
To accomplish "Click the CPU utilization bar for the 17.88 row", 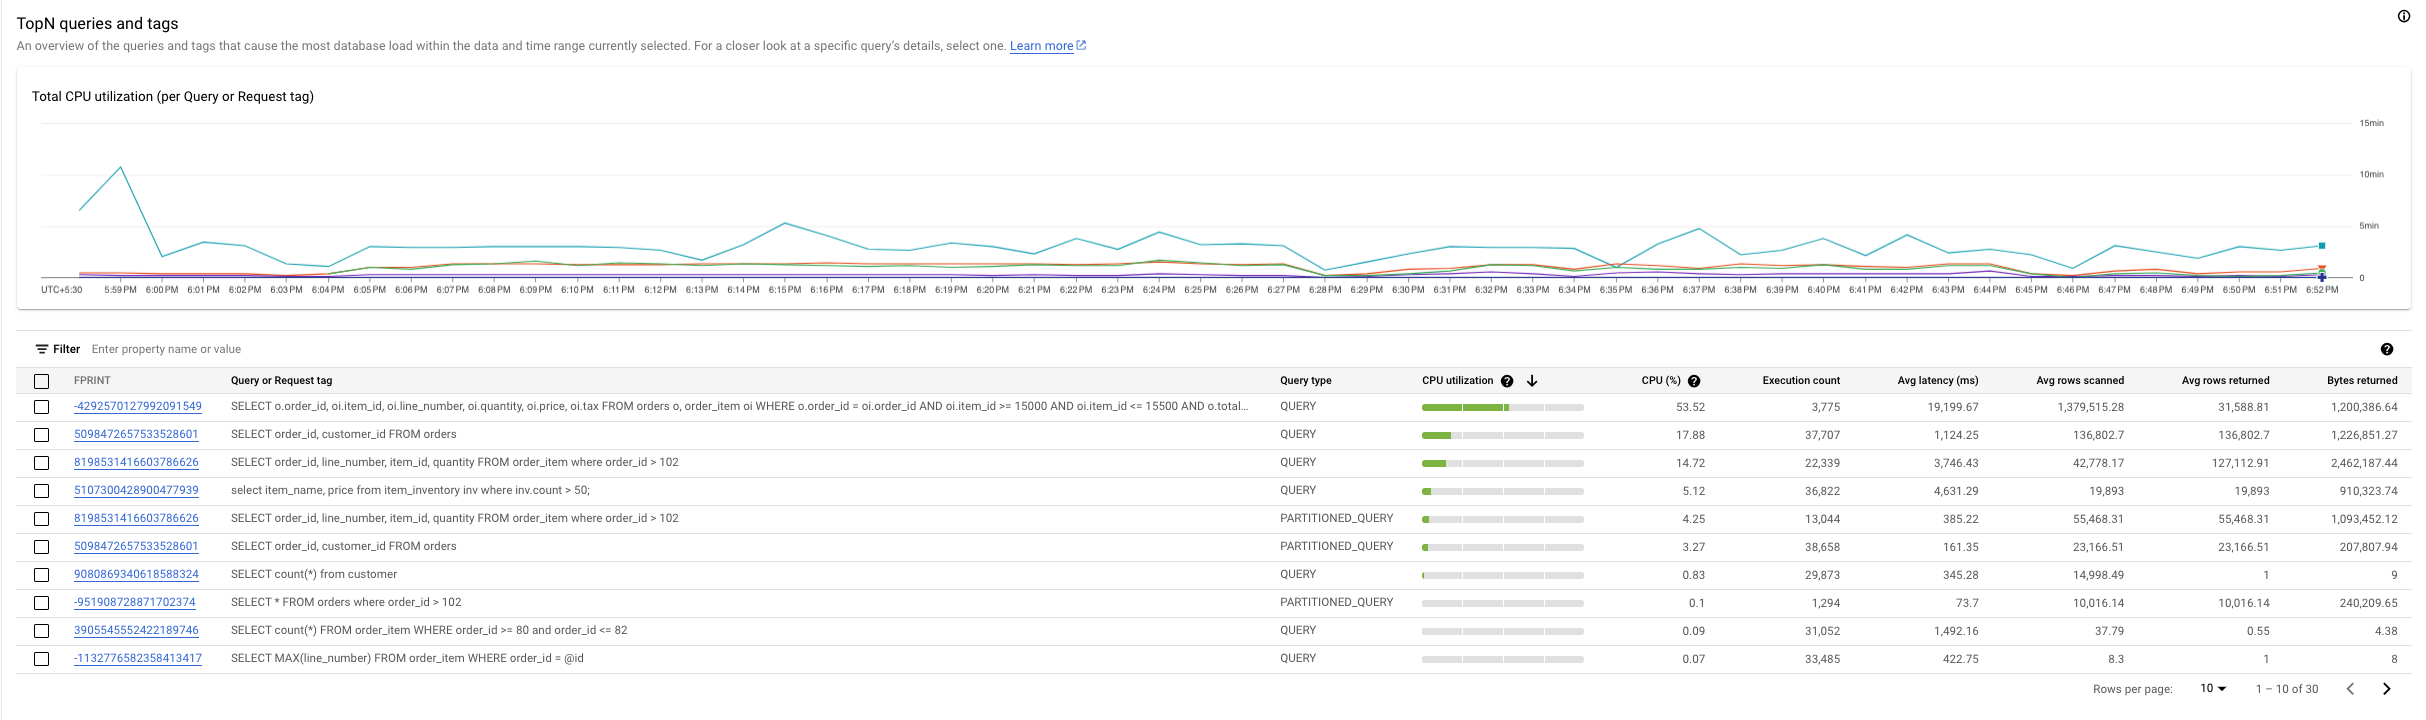I will pyautogui.click(x=1502, y=436).
